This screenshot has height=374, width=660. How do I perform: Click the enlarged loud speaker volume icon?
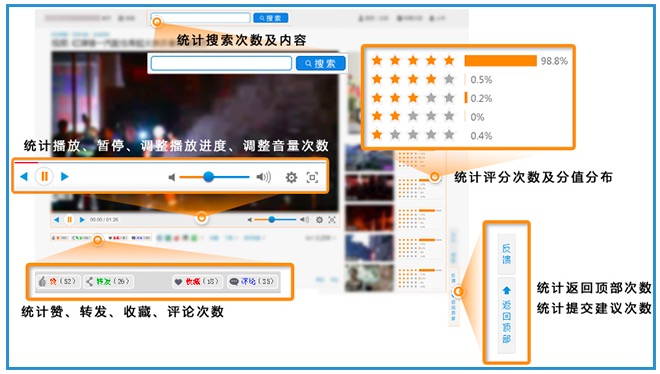263,177
